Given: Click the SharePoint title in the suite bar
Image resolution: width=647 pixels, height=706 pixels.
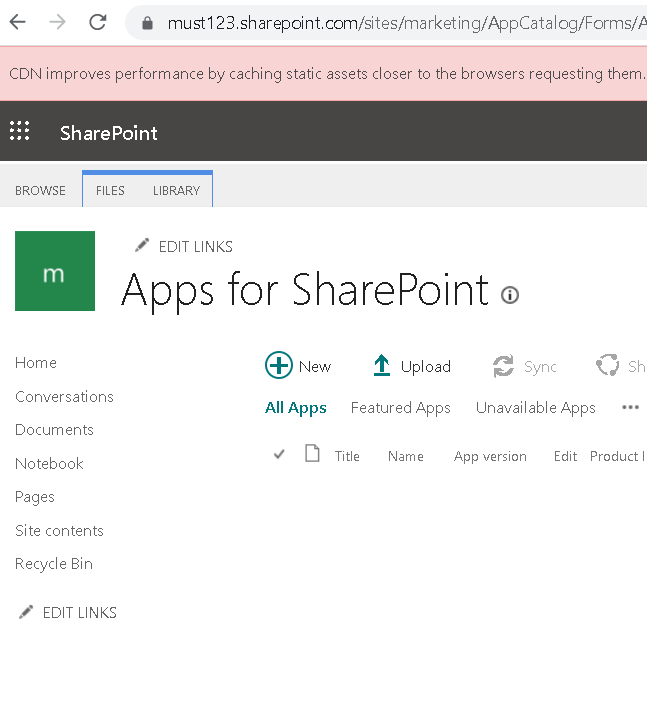Looking at the screenshot, I should [x=109, y=133].
